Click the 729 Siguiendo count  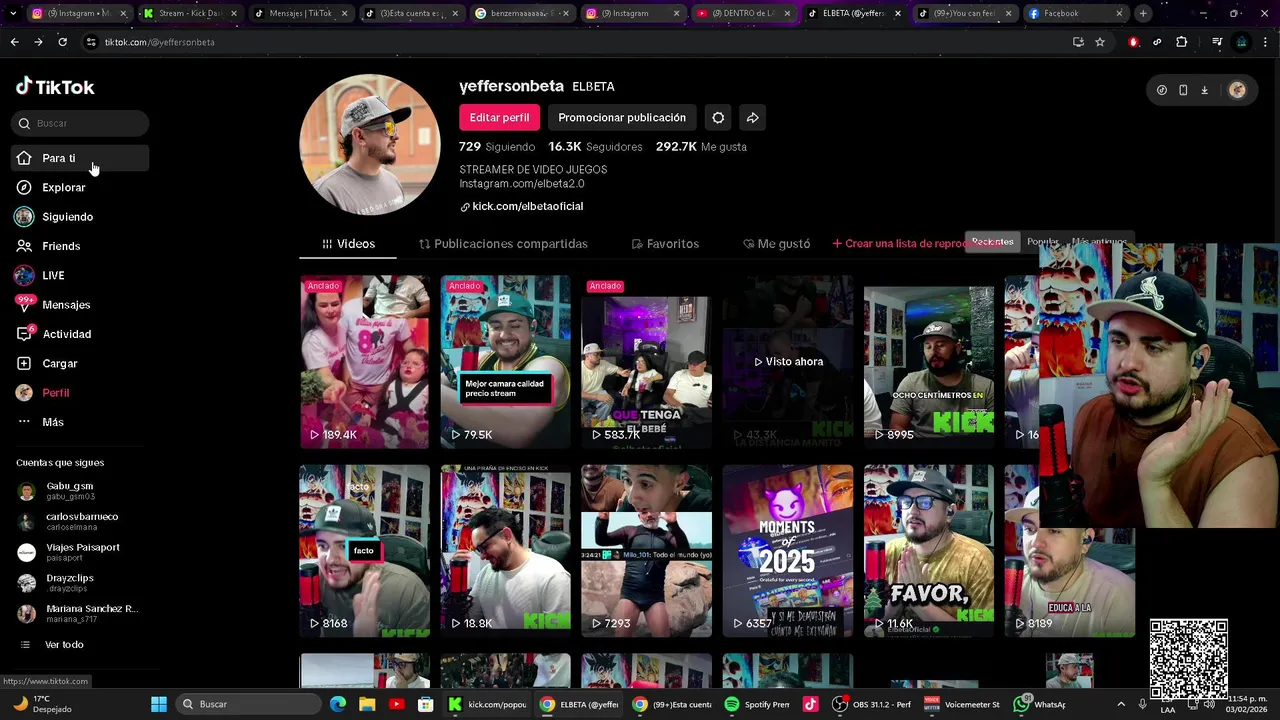click(497, 147)
